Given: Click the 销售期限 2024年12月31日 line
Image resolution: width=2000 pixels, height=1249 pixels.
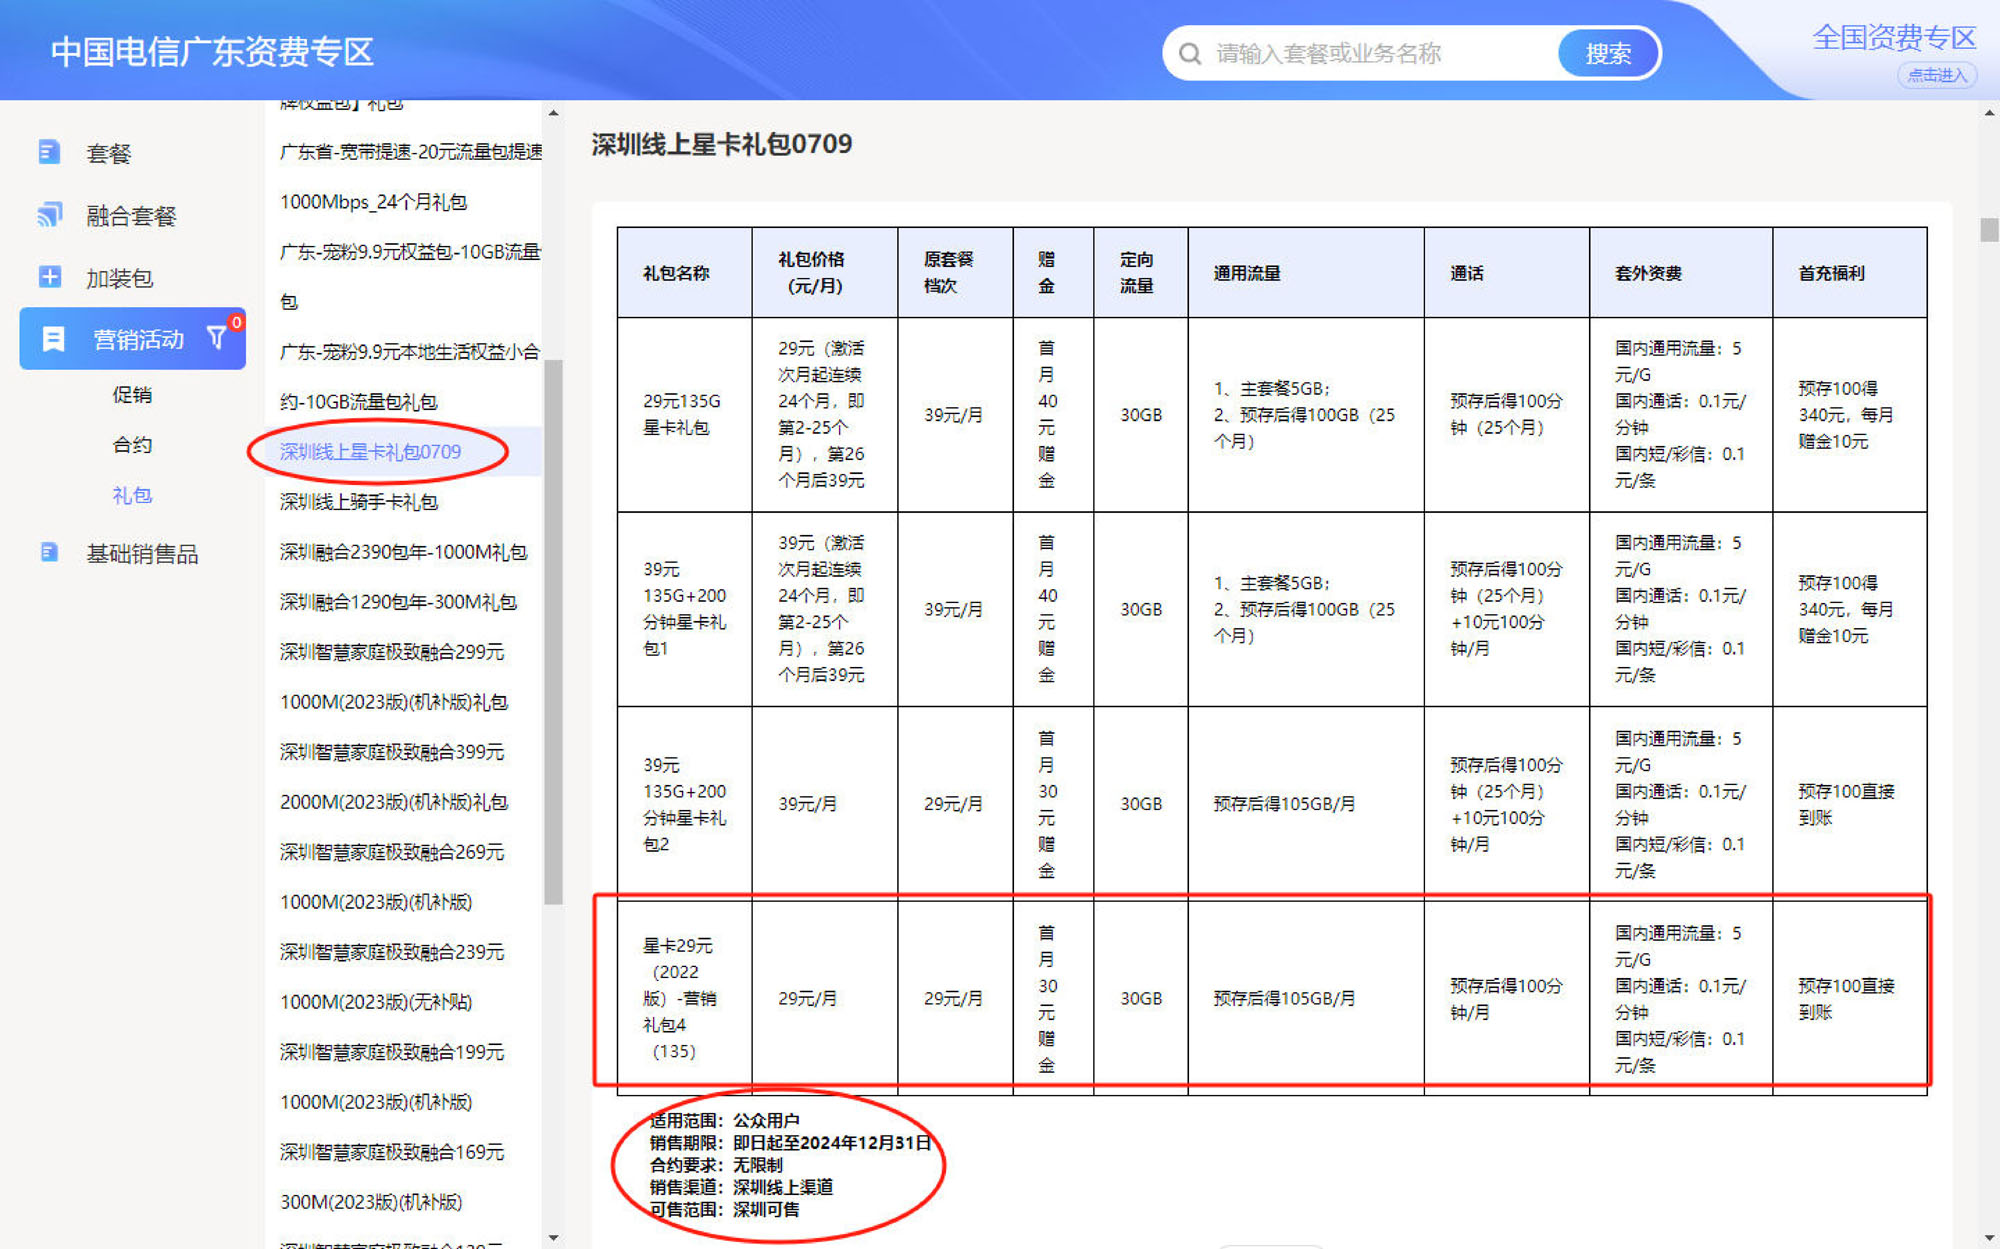Looking at the screenshot, I should click(x=790, y=1142).
